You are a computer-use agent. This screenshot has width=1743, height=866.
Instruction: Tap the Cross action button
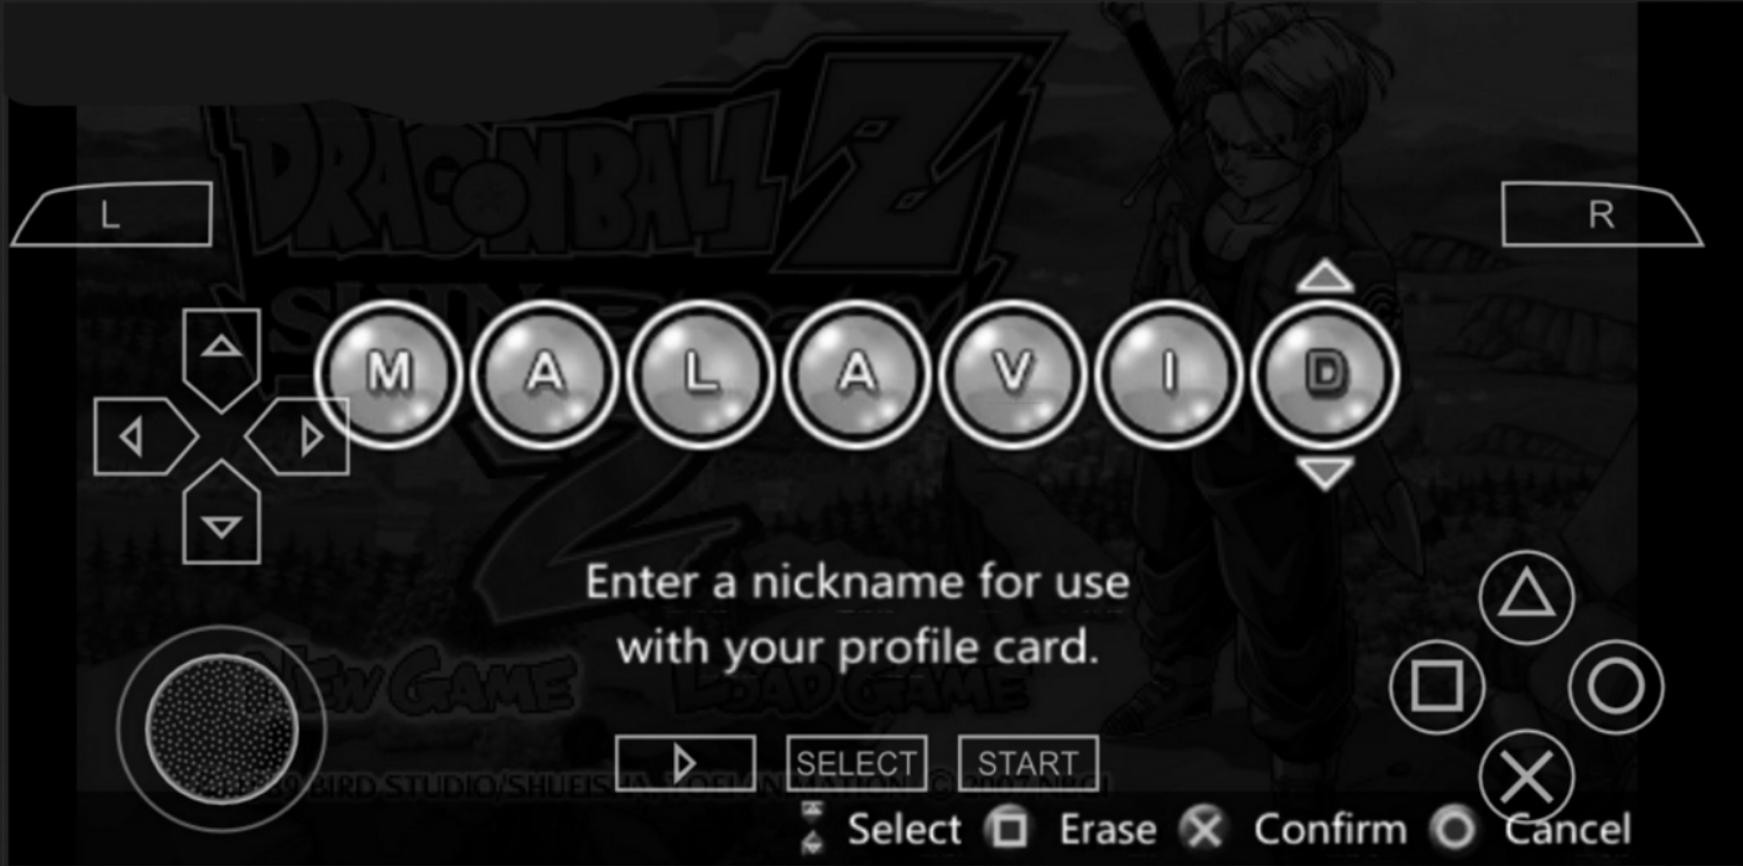[1526, 777]
